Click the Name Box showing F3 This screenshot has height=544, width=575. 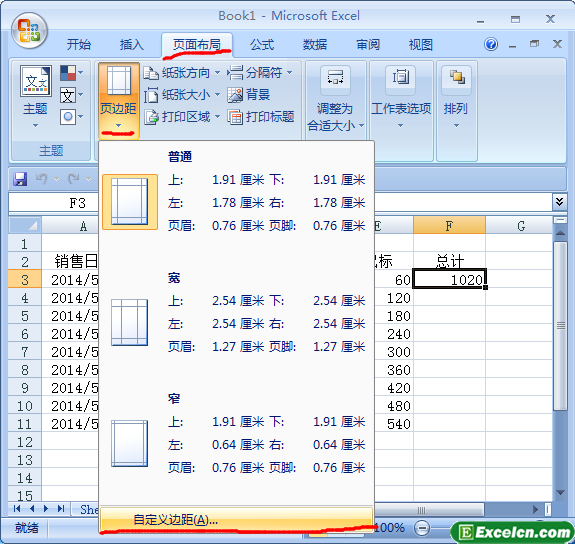(x=54, y=203)
